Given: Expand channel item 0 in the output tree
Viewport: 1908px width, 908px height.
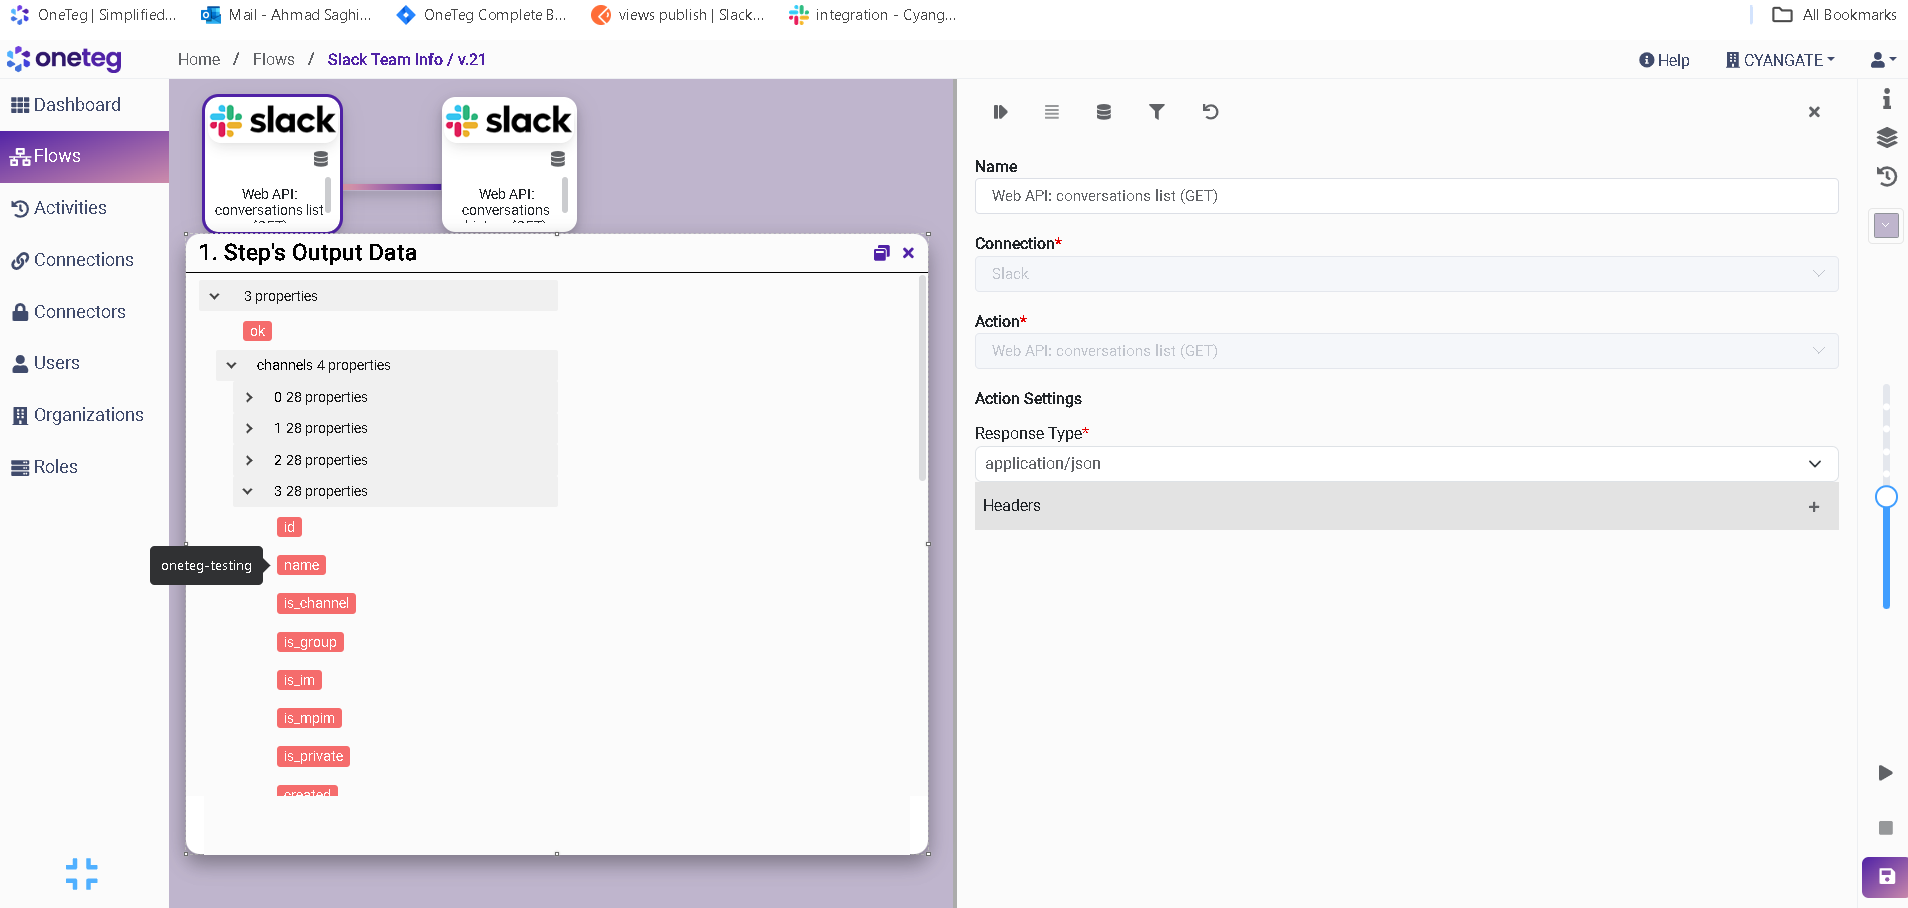Looking at the screenshot, I should tap(249, 398).
